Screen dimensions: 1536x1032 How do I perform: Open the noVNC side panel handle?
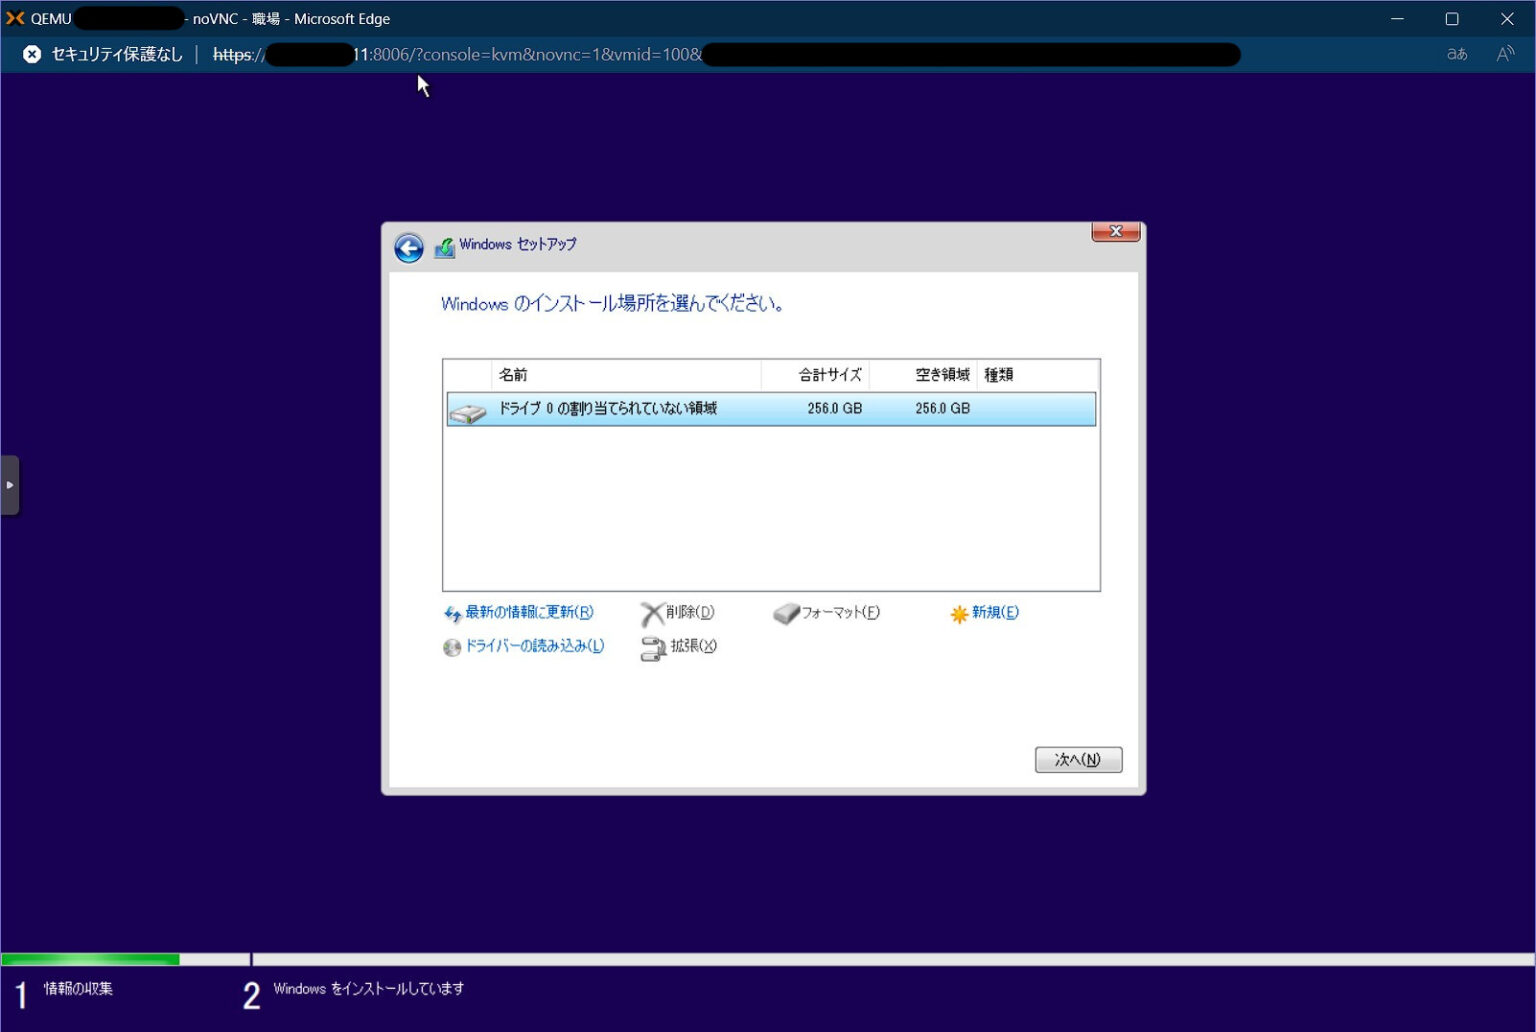[x=10, y=484]
